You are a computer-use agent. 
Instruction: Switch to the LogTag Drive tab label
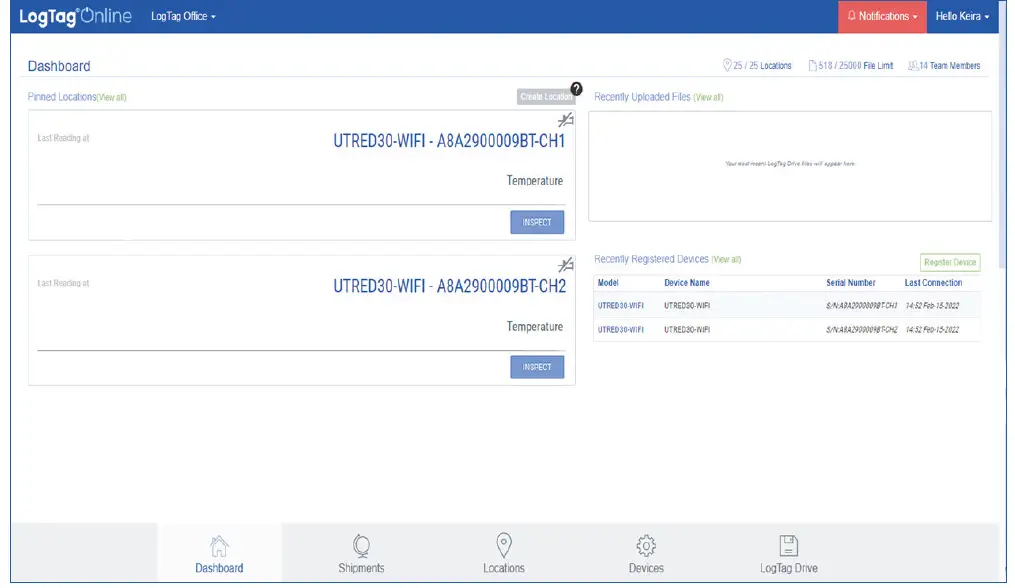(788, 568)
